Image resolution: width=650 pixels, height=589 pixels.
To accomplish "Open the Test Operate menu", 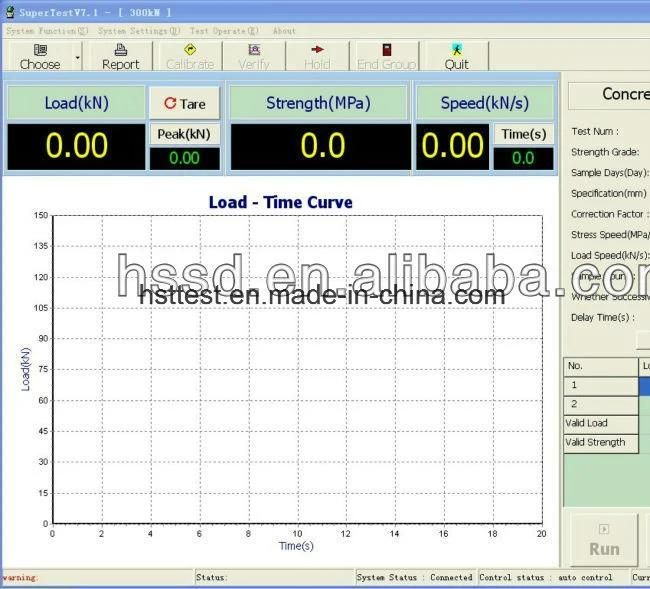I will click(x=224, y=31).
